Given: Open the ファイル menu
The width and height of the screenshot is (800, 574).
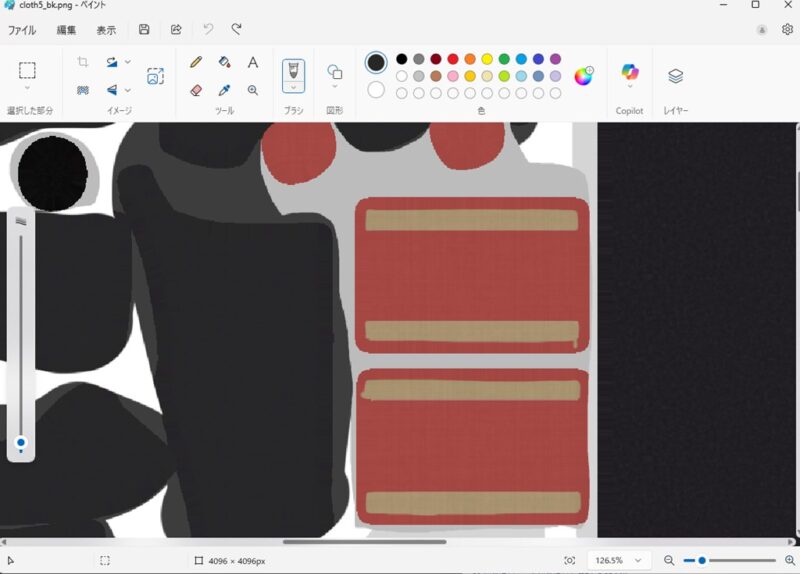Looking at the screenshot, I should coord(22,30).
